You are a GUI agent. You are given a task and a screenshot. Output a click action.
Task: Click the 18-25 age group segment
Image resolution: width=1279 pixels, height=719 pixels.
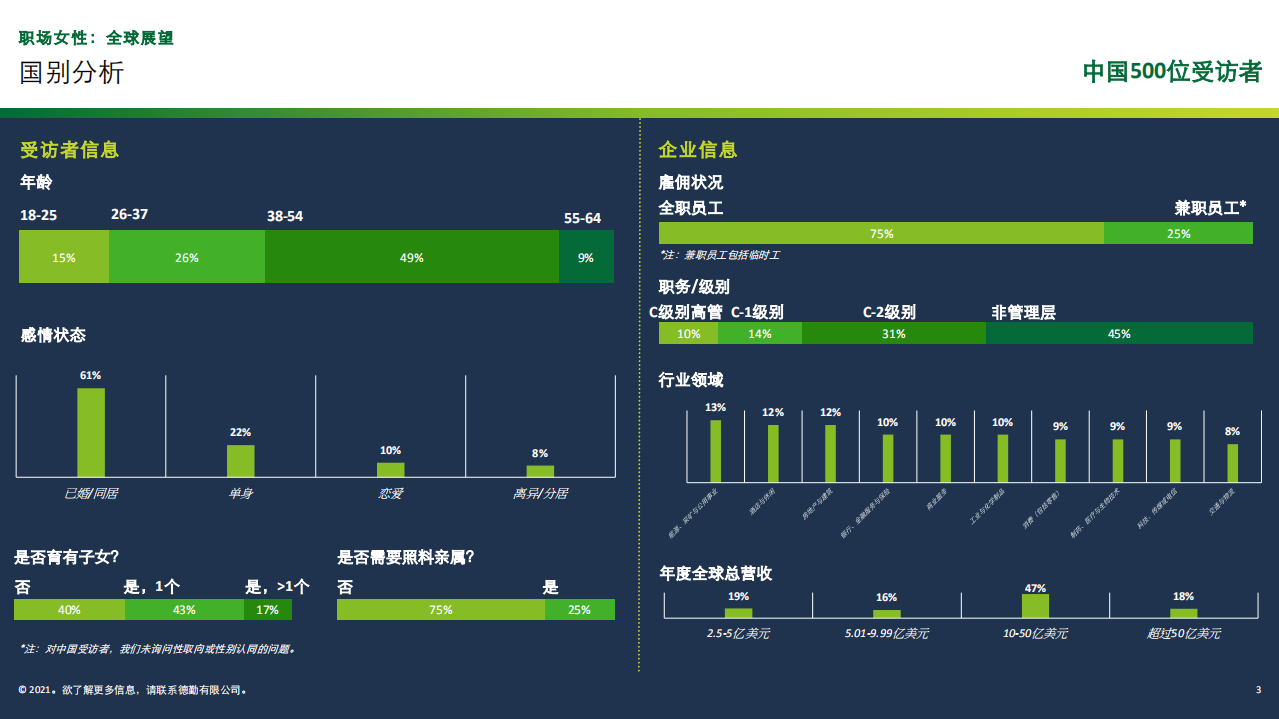point(63,257)
